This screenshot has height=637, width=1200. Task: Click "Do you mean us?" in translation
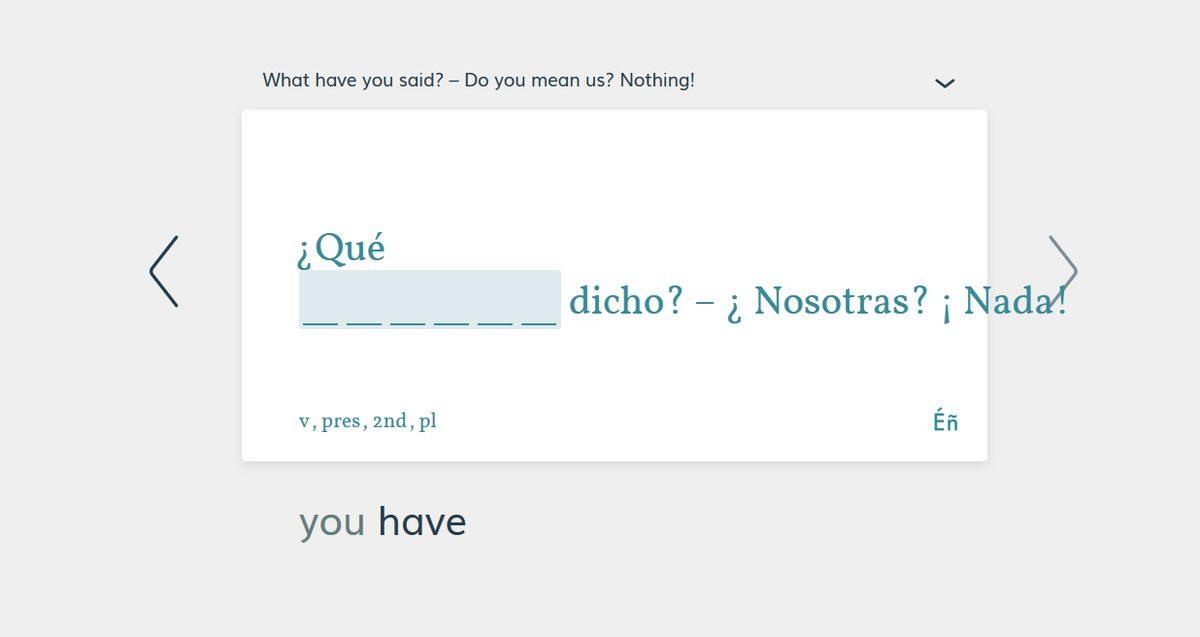[x=539, y=80]
